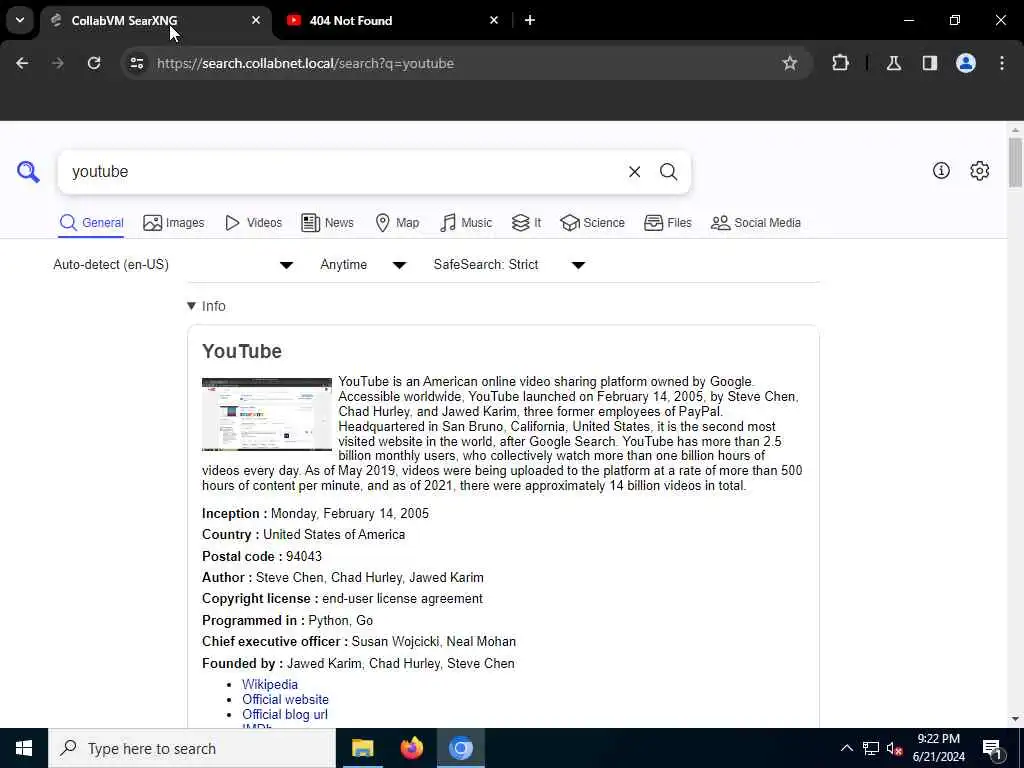Open a new browser tab
The width and height of the screenshot is (1024, 768).
click(530, 20)
